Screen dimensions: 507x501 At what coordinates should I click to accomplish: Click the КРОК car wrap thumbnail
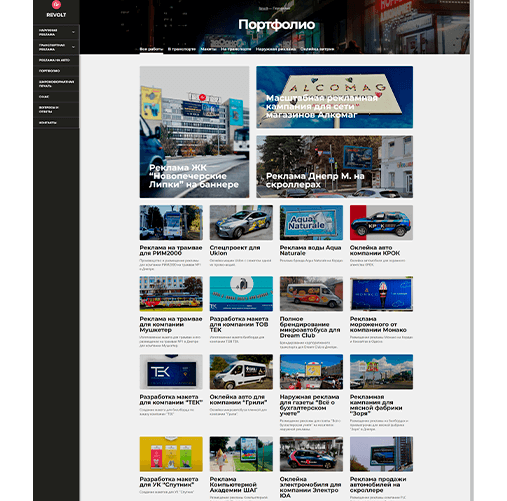coord(381,223)
